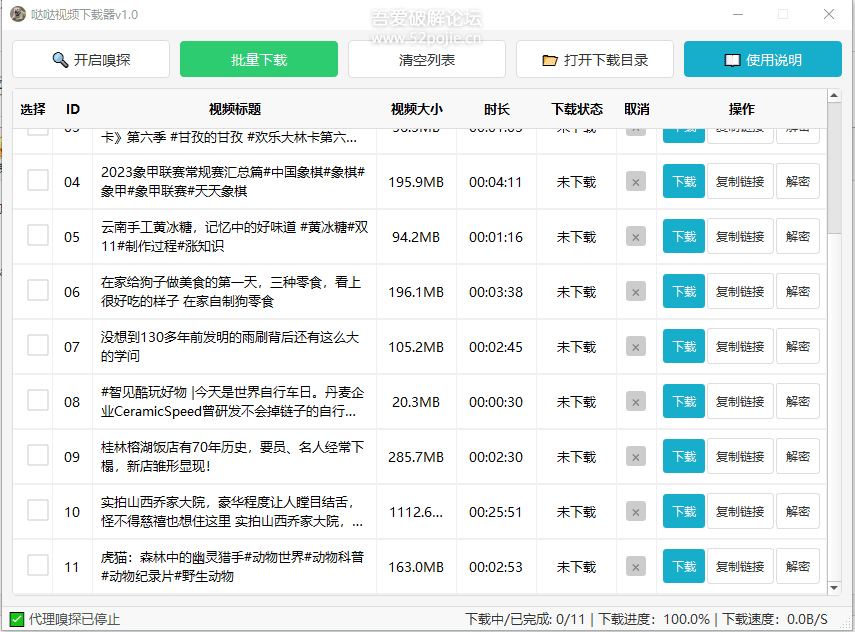
Task: Click the 下载状态 column header
Action: coord(576,109)
